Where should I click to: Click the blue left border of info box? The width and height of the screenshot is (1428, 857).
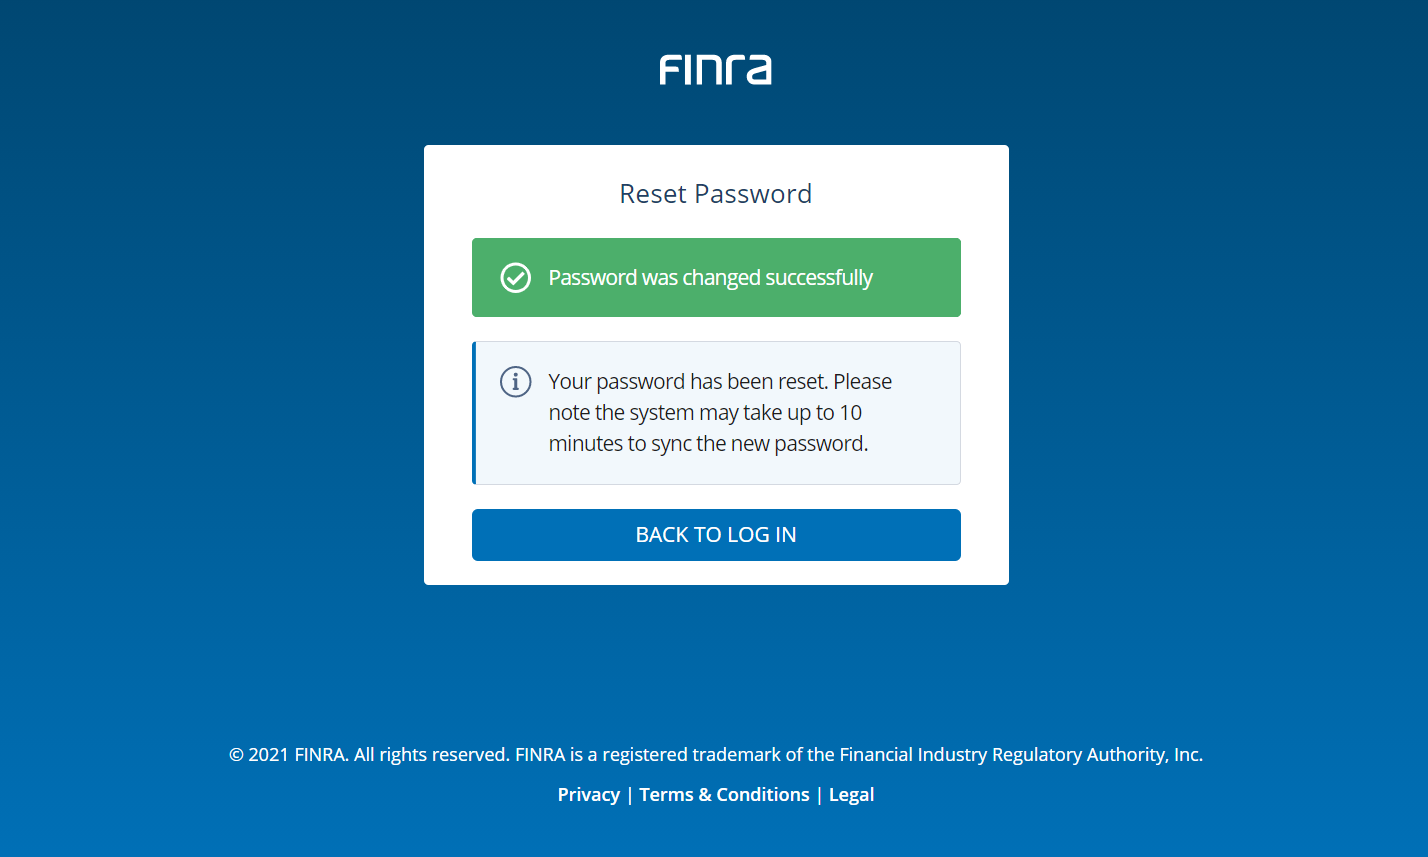474,413
